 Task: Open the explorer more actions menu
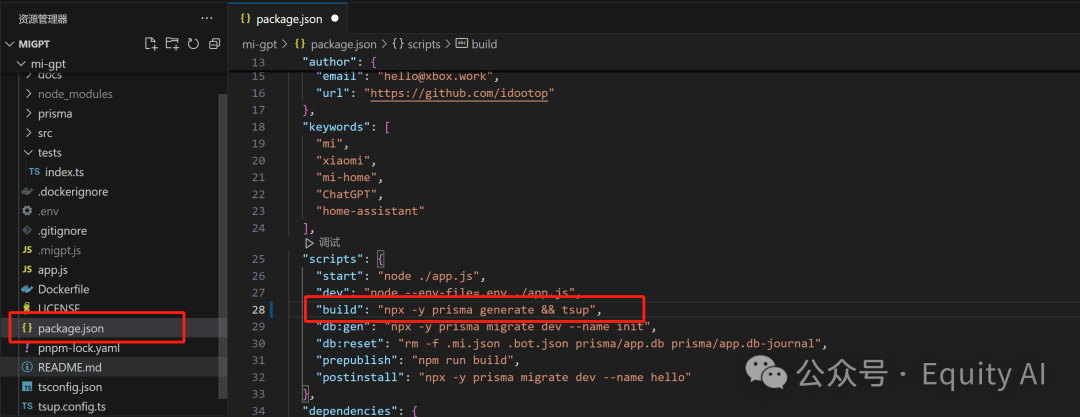click(207, 19)
